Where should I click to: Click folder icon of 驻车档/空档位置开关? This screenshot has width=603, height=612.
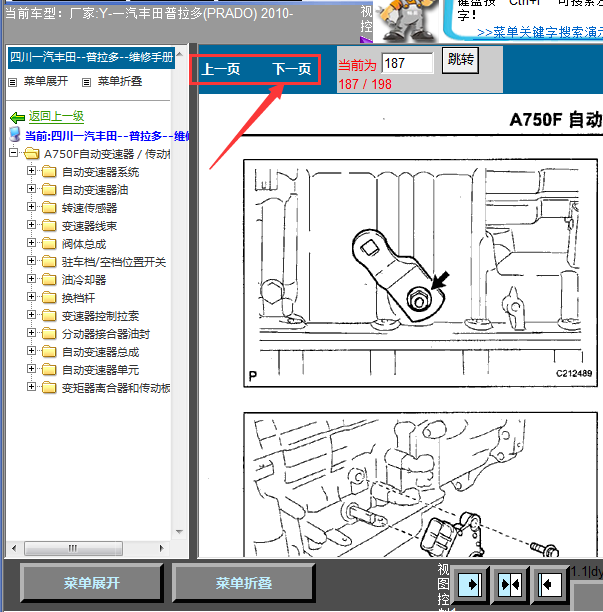tap(49, 261)
